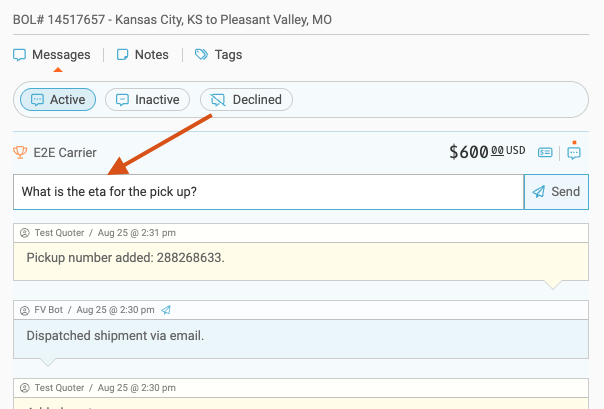Click the message text input field
This screenshot has height=409, width=604.
268,192
